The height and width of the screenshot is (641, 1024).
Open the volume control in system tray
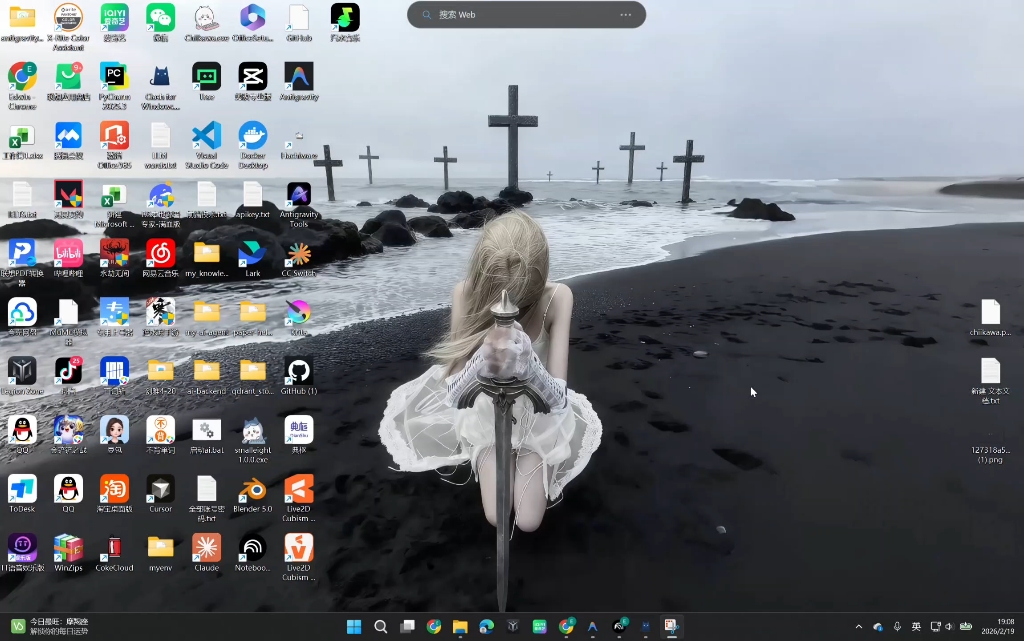[x=949, y=627]
